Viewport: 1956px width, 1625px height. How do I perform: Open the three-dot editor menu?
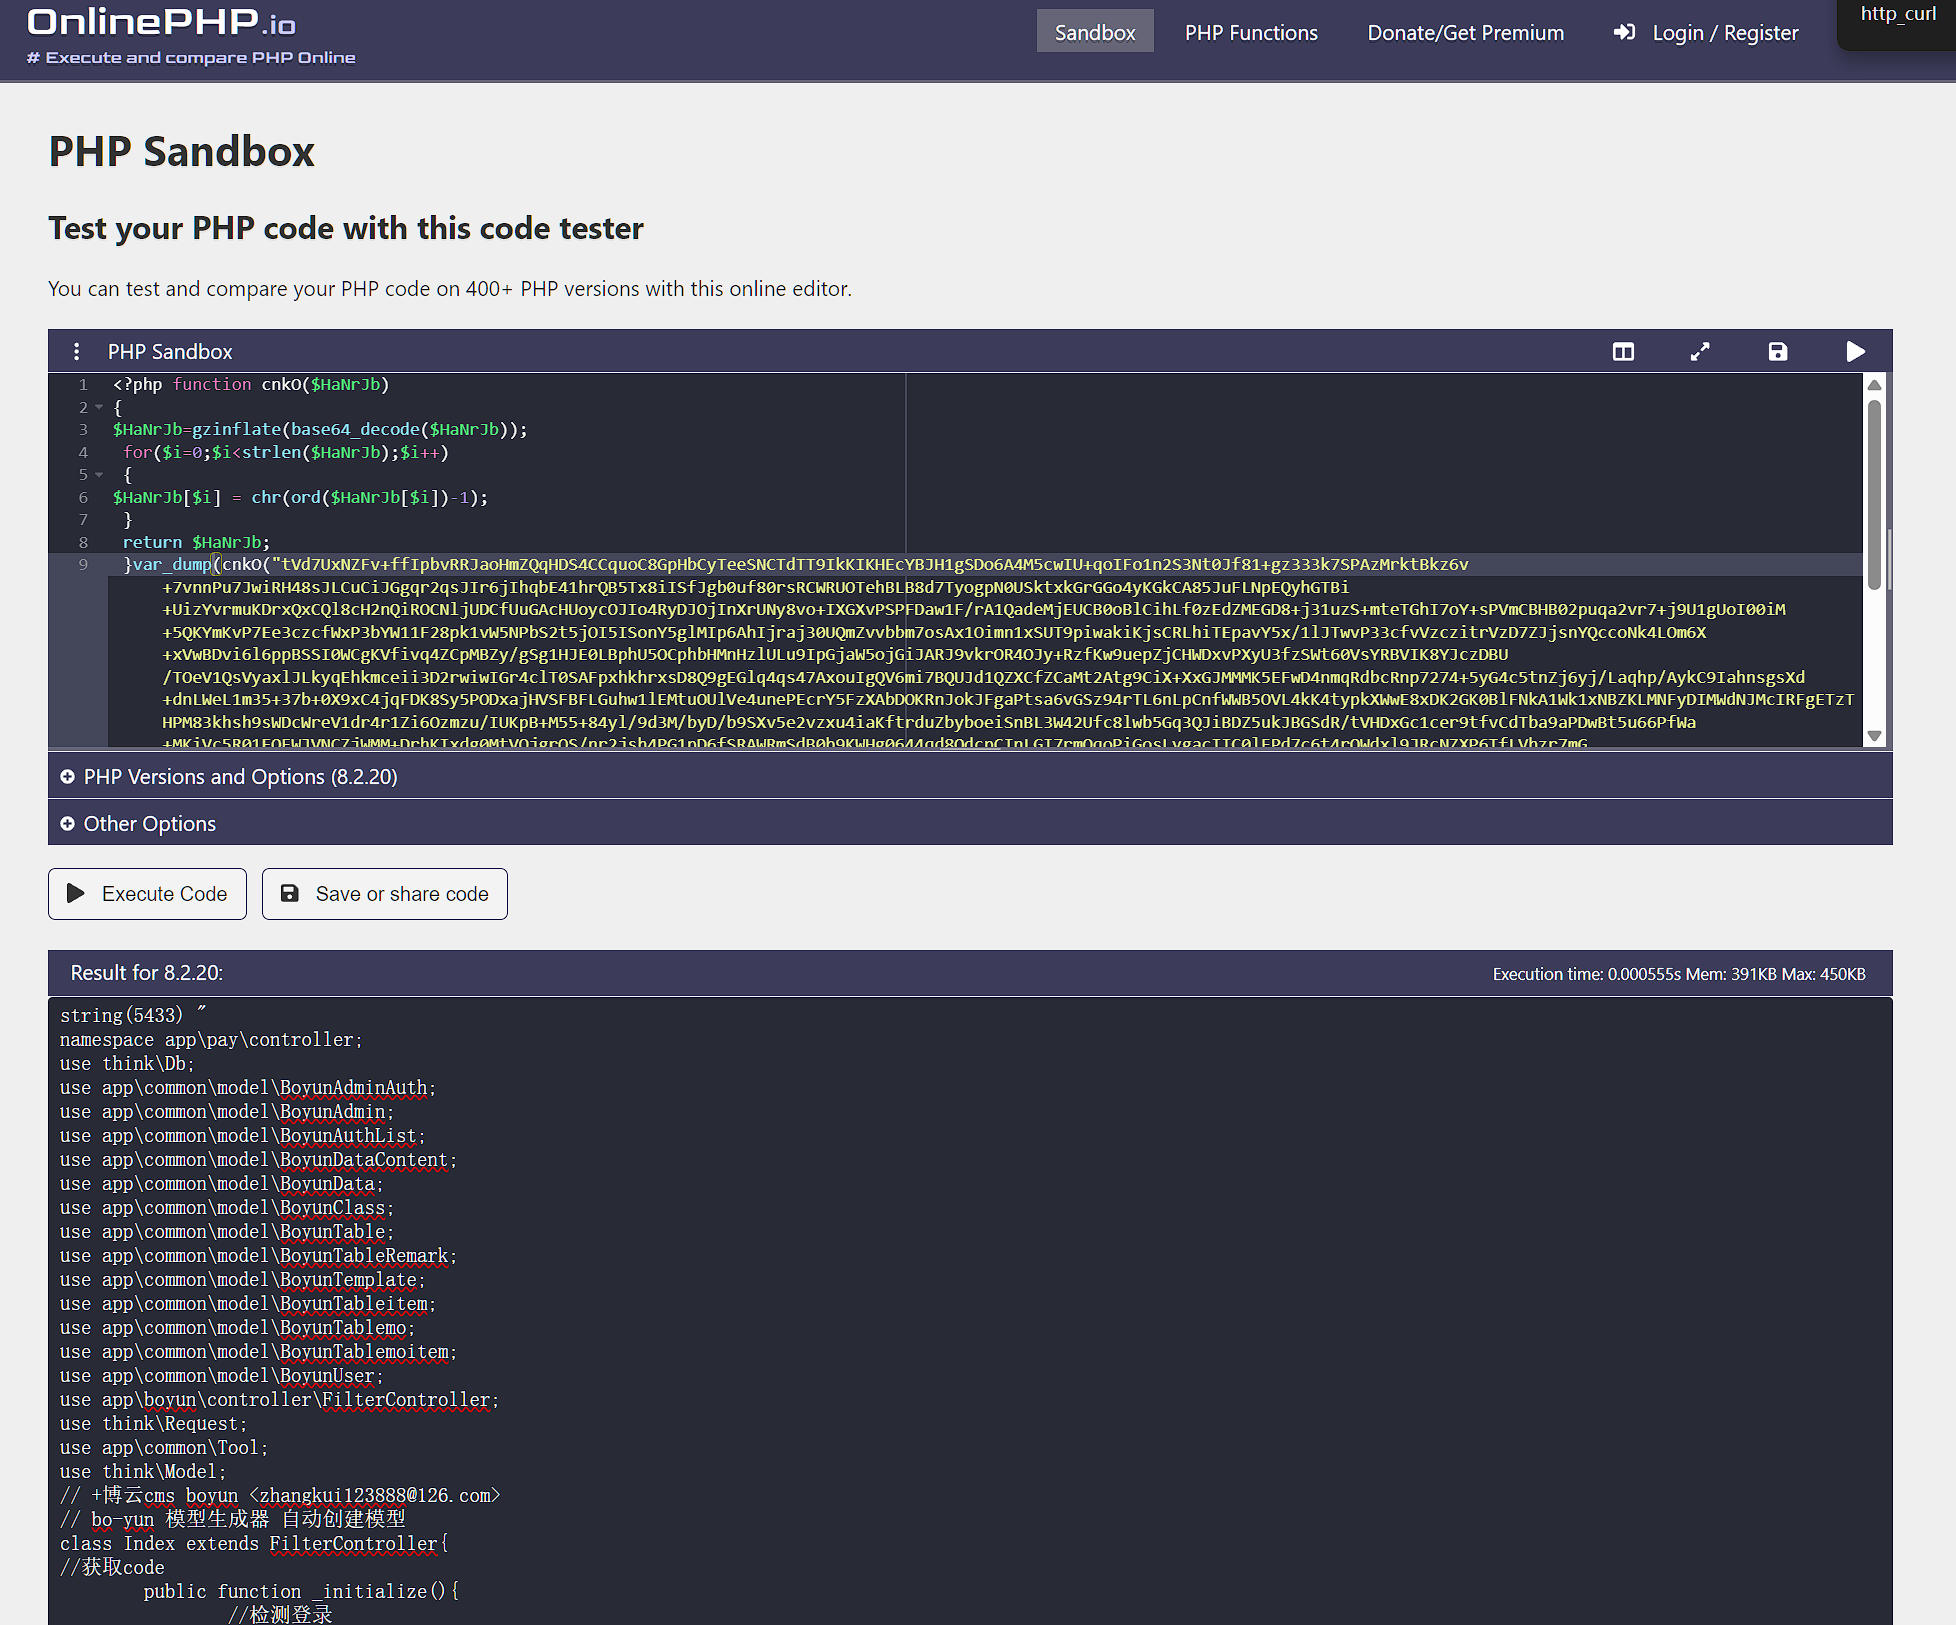pyautogui.click(x=77, y=352)
